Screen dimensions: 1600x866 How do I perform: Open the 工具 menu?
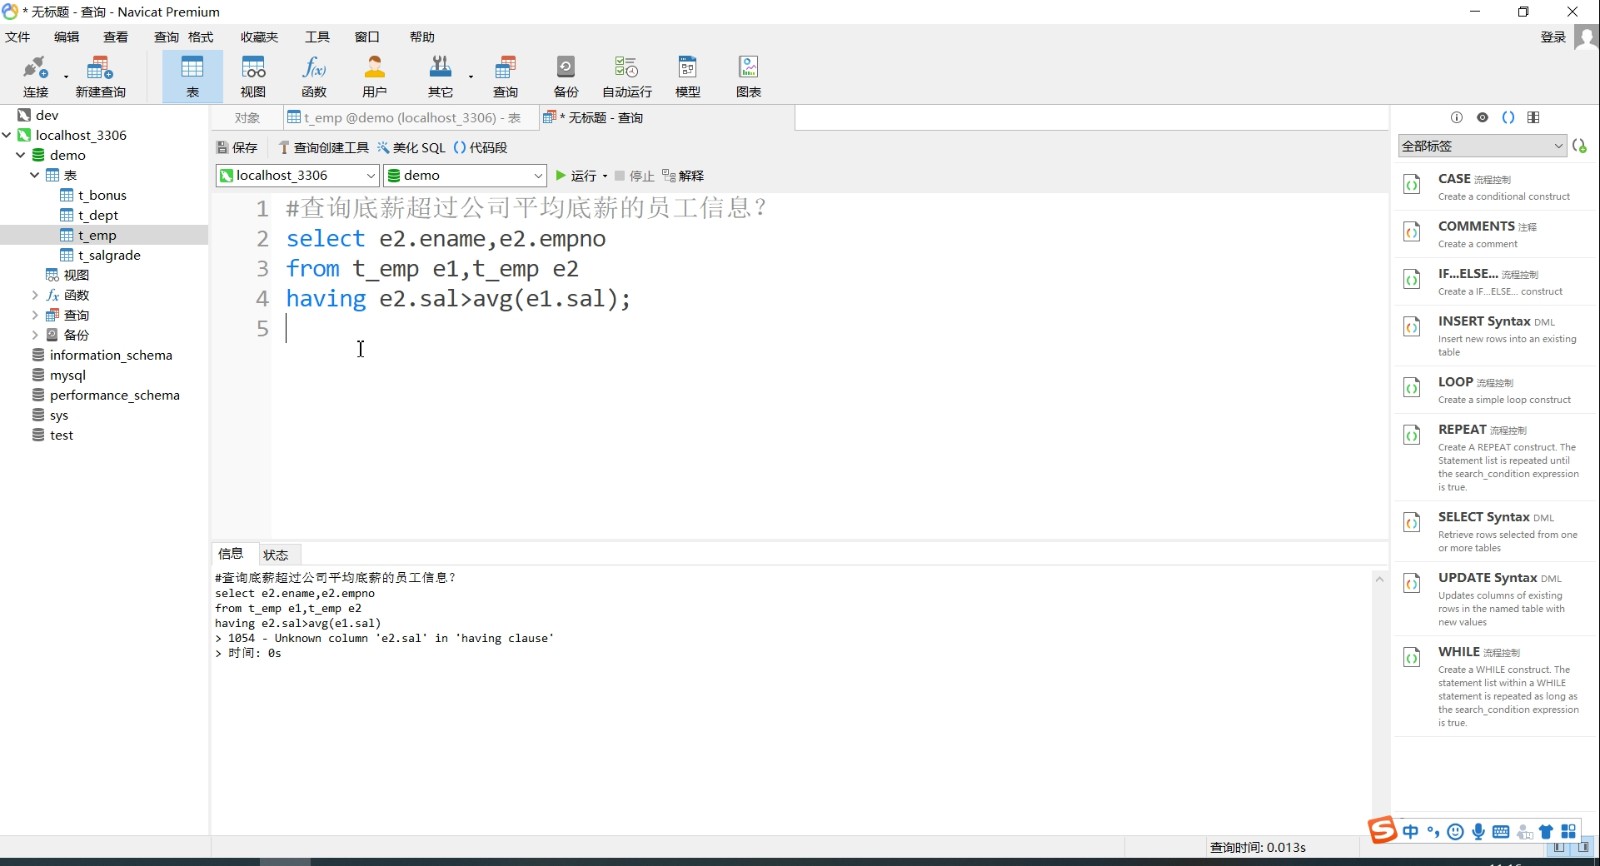(x=317, y=37)
